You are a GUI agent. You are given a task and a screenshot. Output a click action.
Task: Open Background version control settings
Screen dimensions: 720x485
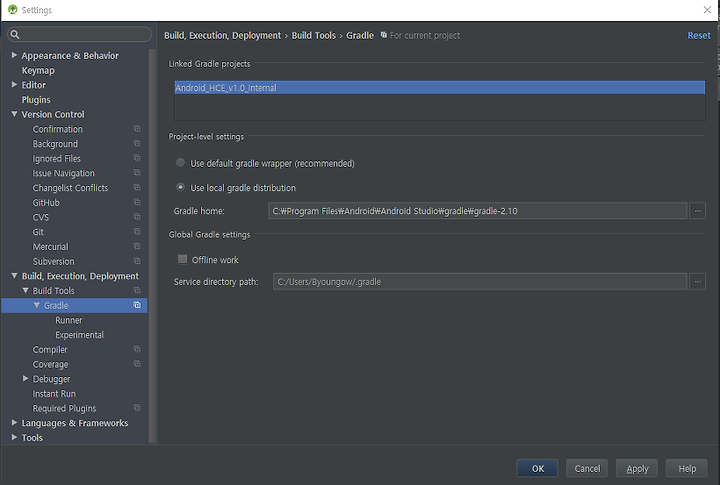(x=55, y=144)
